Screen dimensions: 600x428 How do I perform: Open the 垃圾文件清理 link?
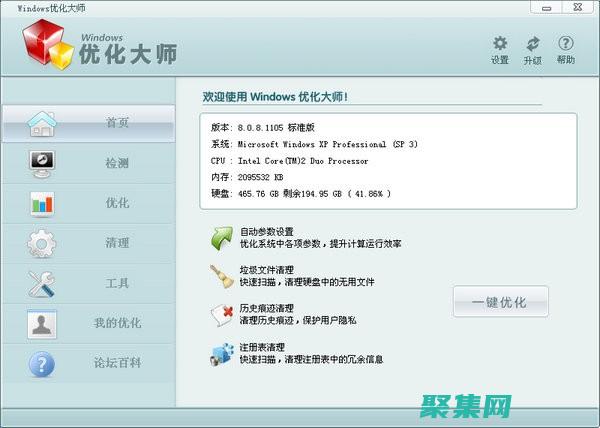point(267,270)
